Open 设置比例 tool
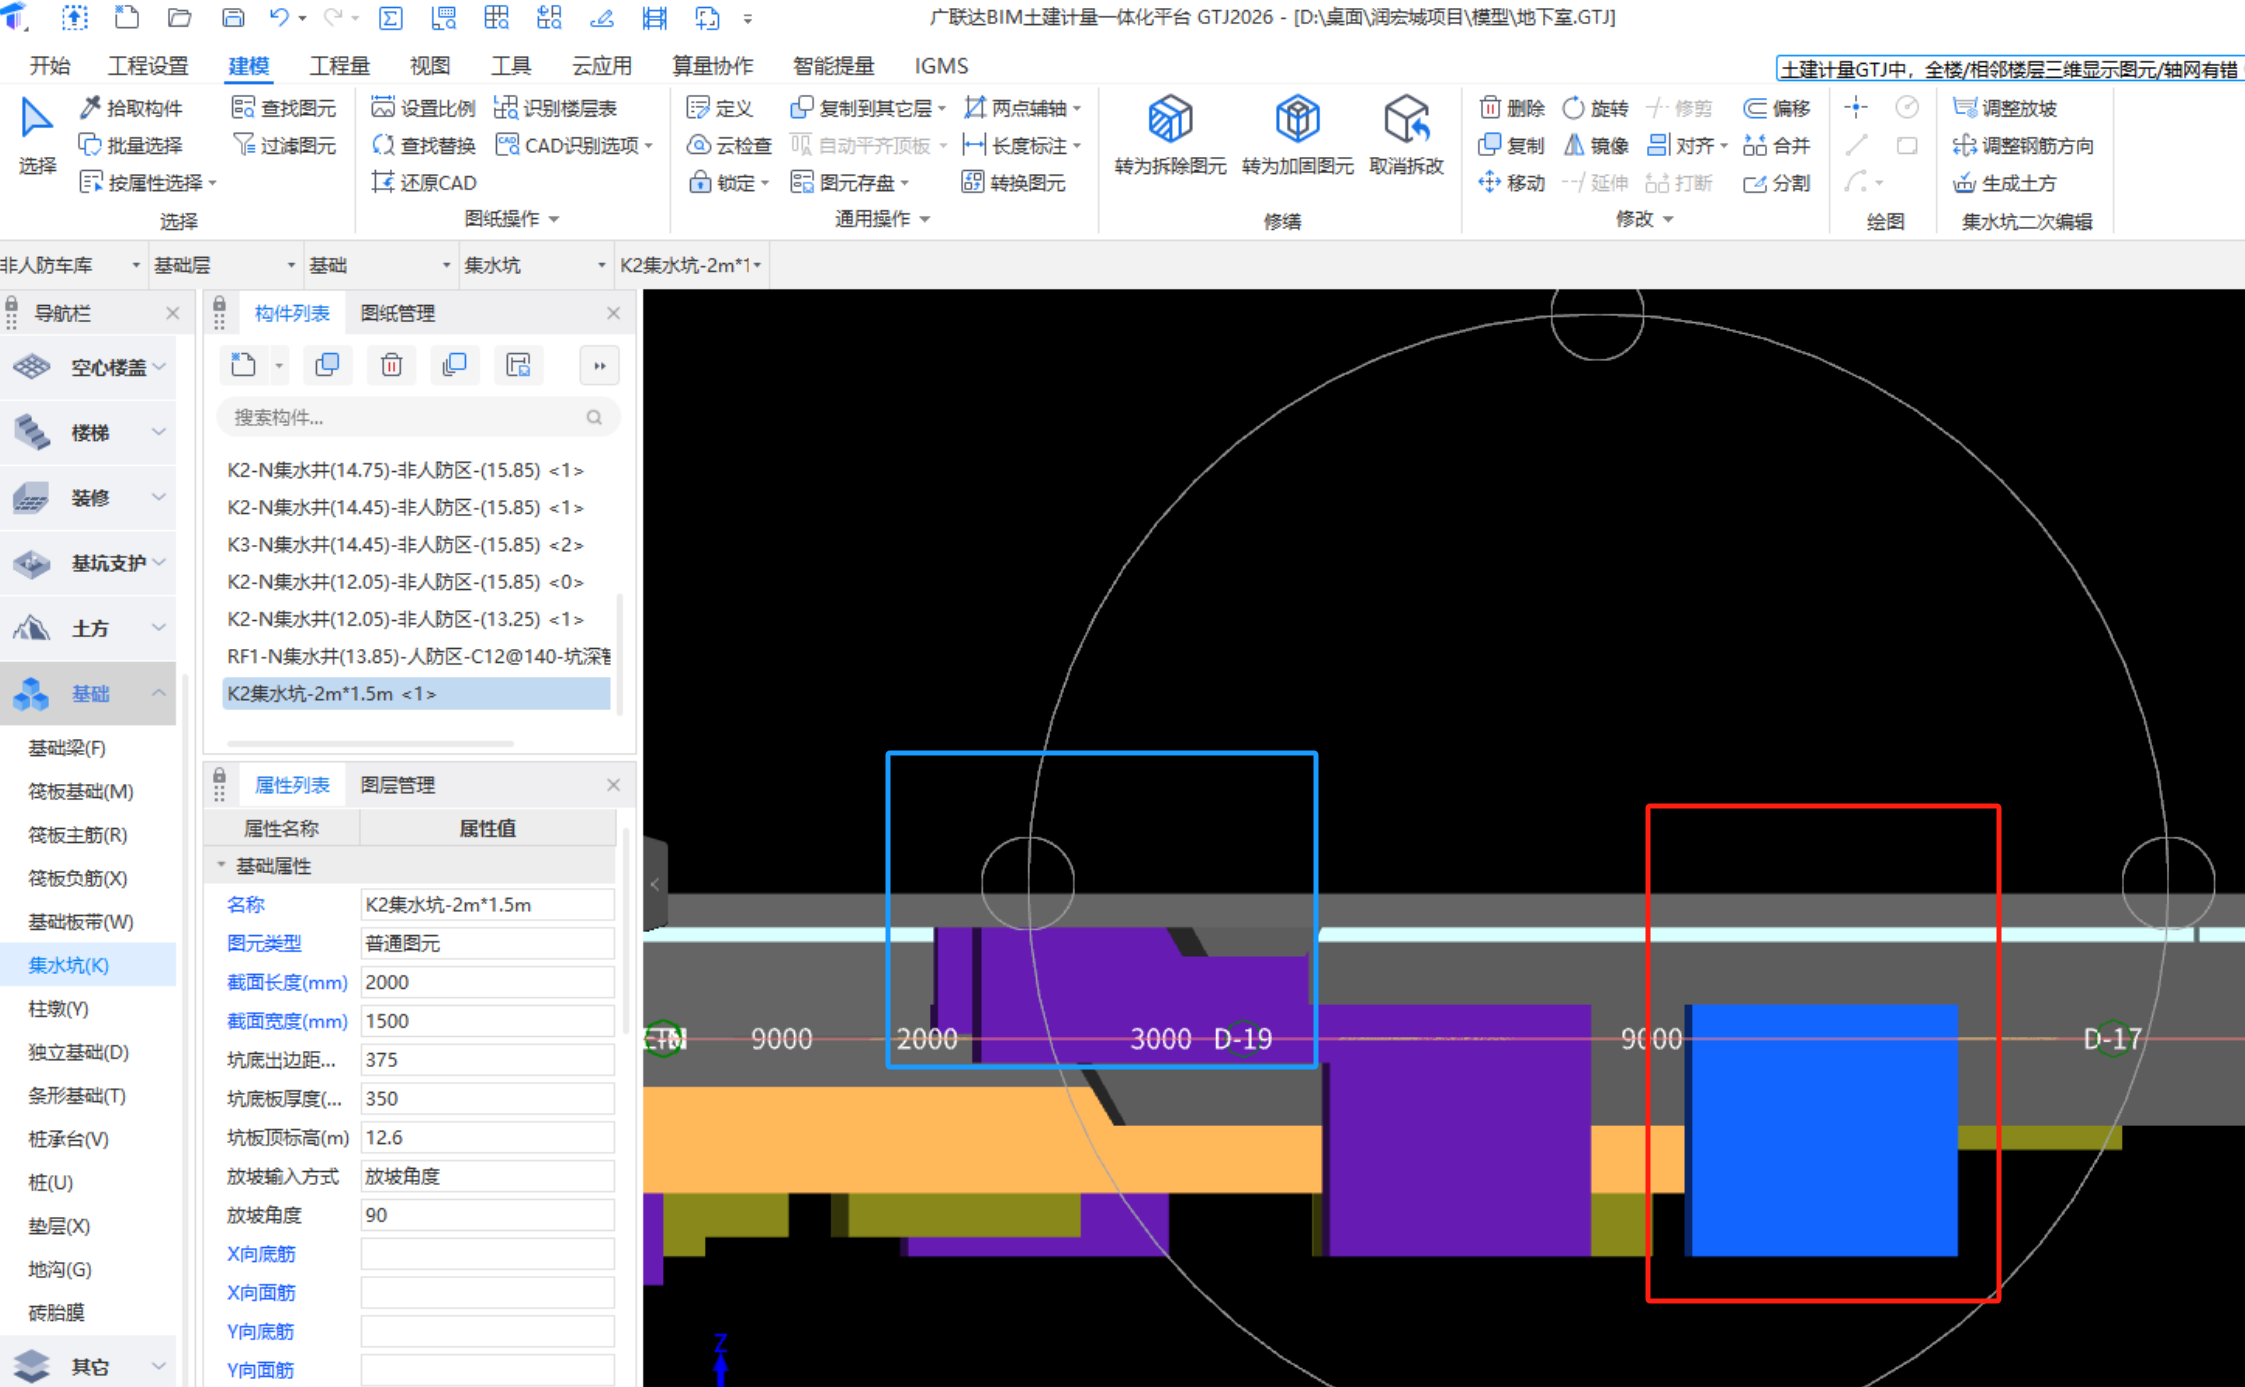Viewport: 2245px width, 1387px height. click(x=423, y=108)
